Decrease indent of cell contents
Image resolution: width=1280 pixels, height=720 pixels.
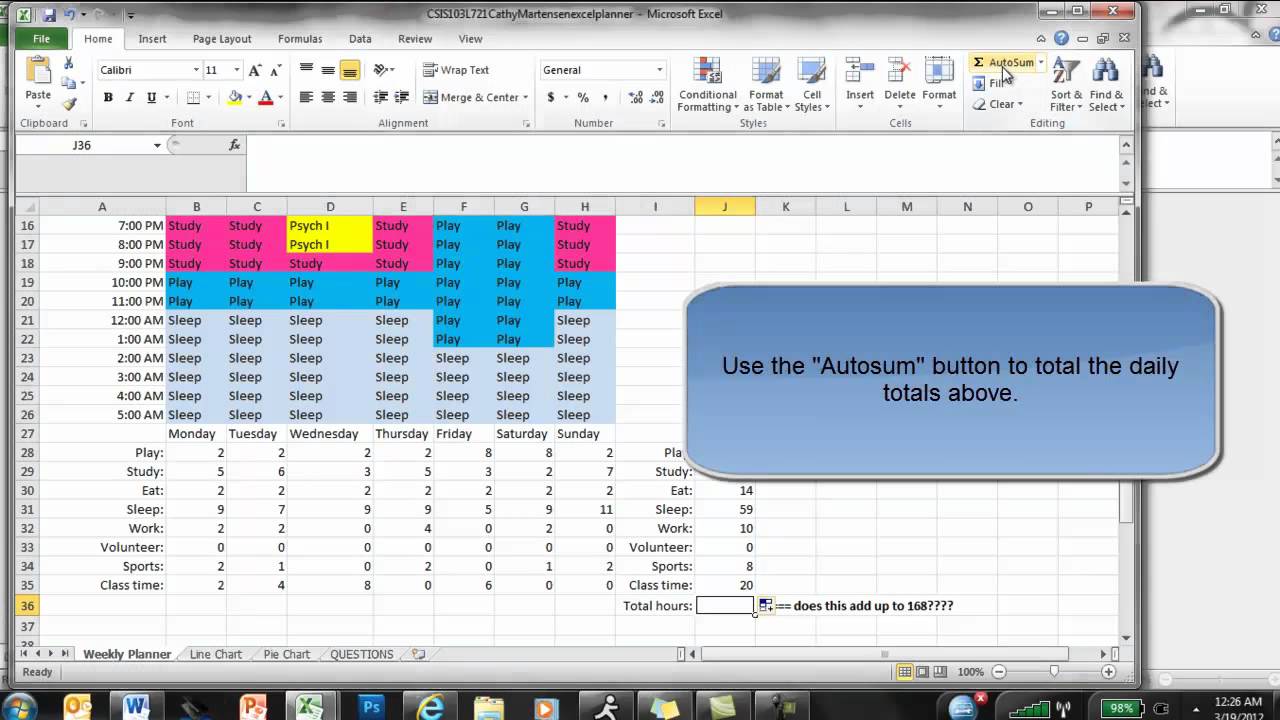380,97
